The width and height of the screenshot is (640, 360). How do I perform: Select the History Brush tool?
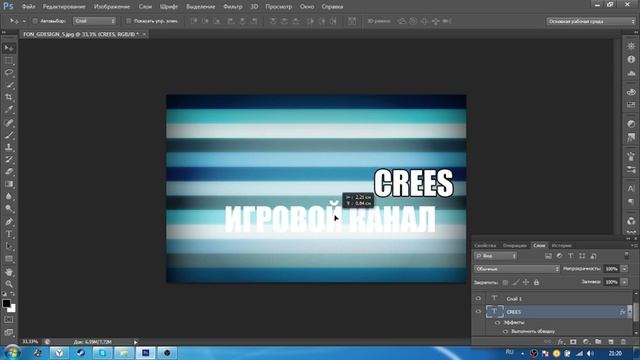point(9,160)
